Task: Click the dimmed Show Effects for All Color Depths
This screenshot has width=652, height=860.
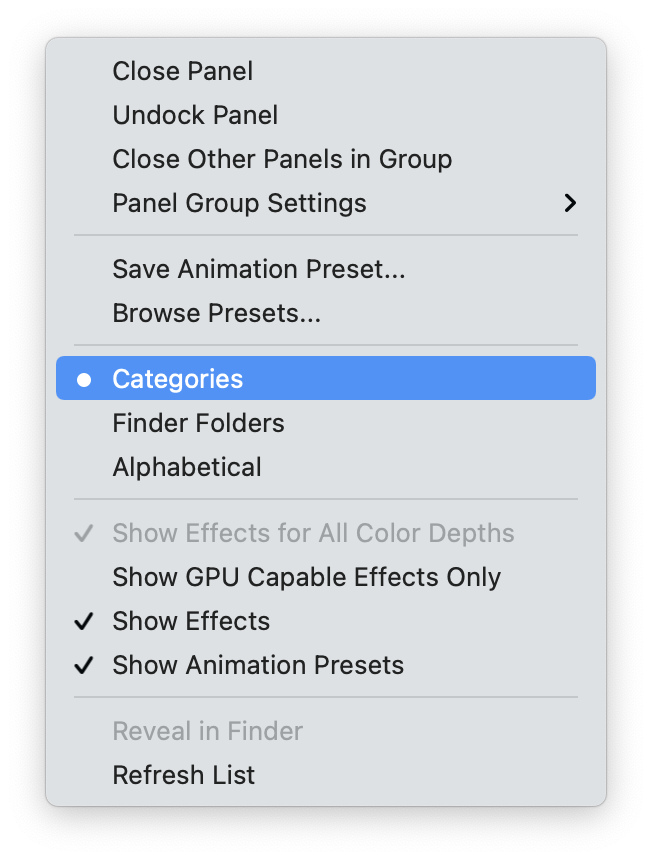Action: [x=313, y=533]
